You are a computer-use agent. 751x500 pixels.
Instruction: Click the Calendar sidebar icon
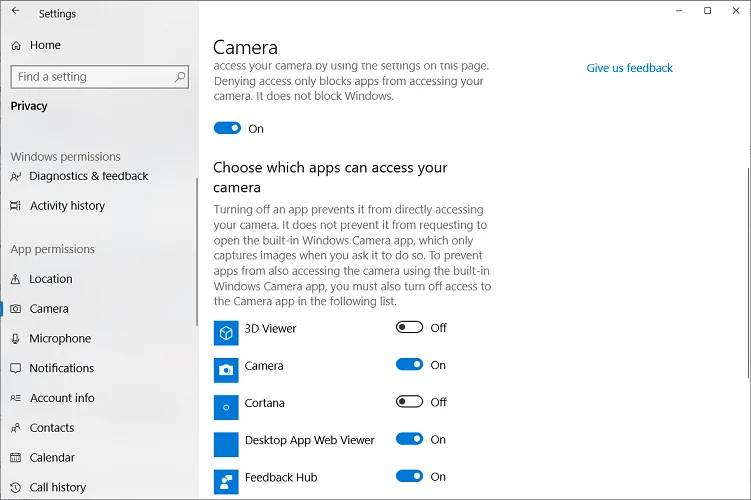pyautogui.click(x=16, y=457)
